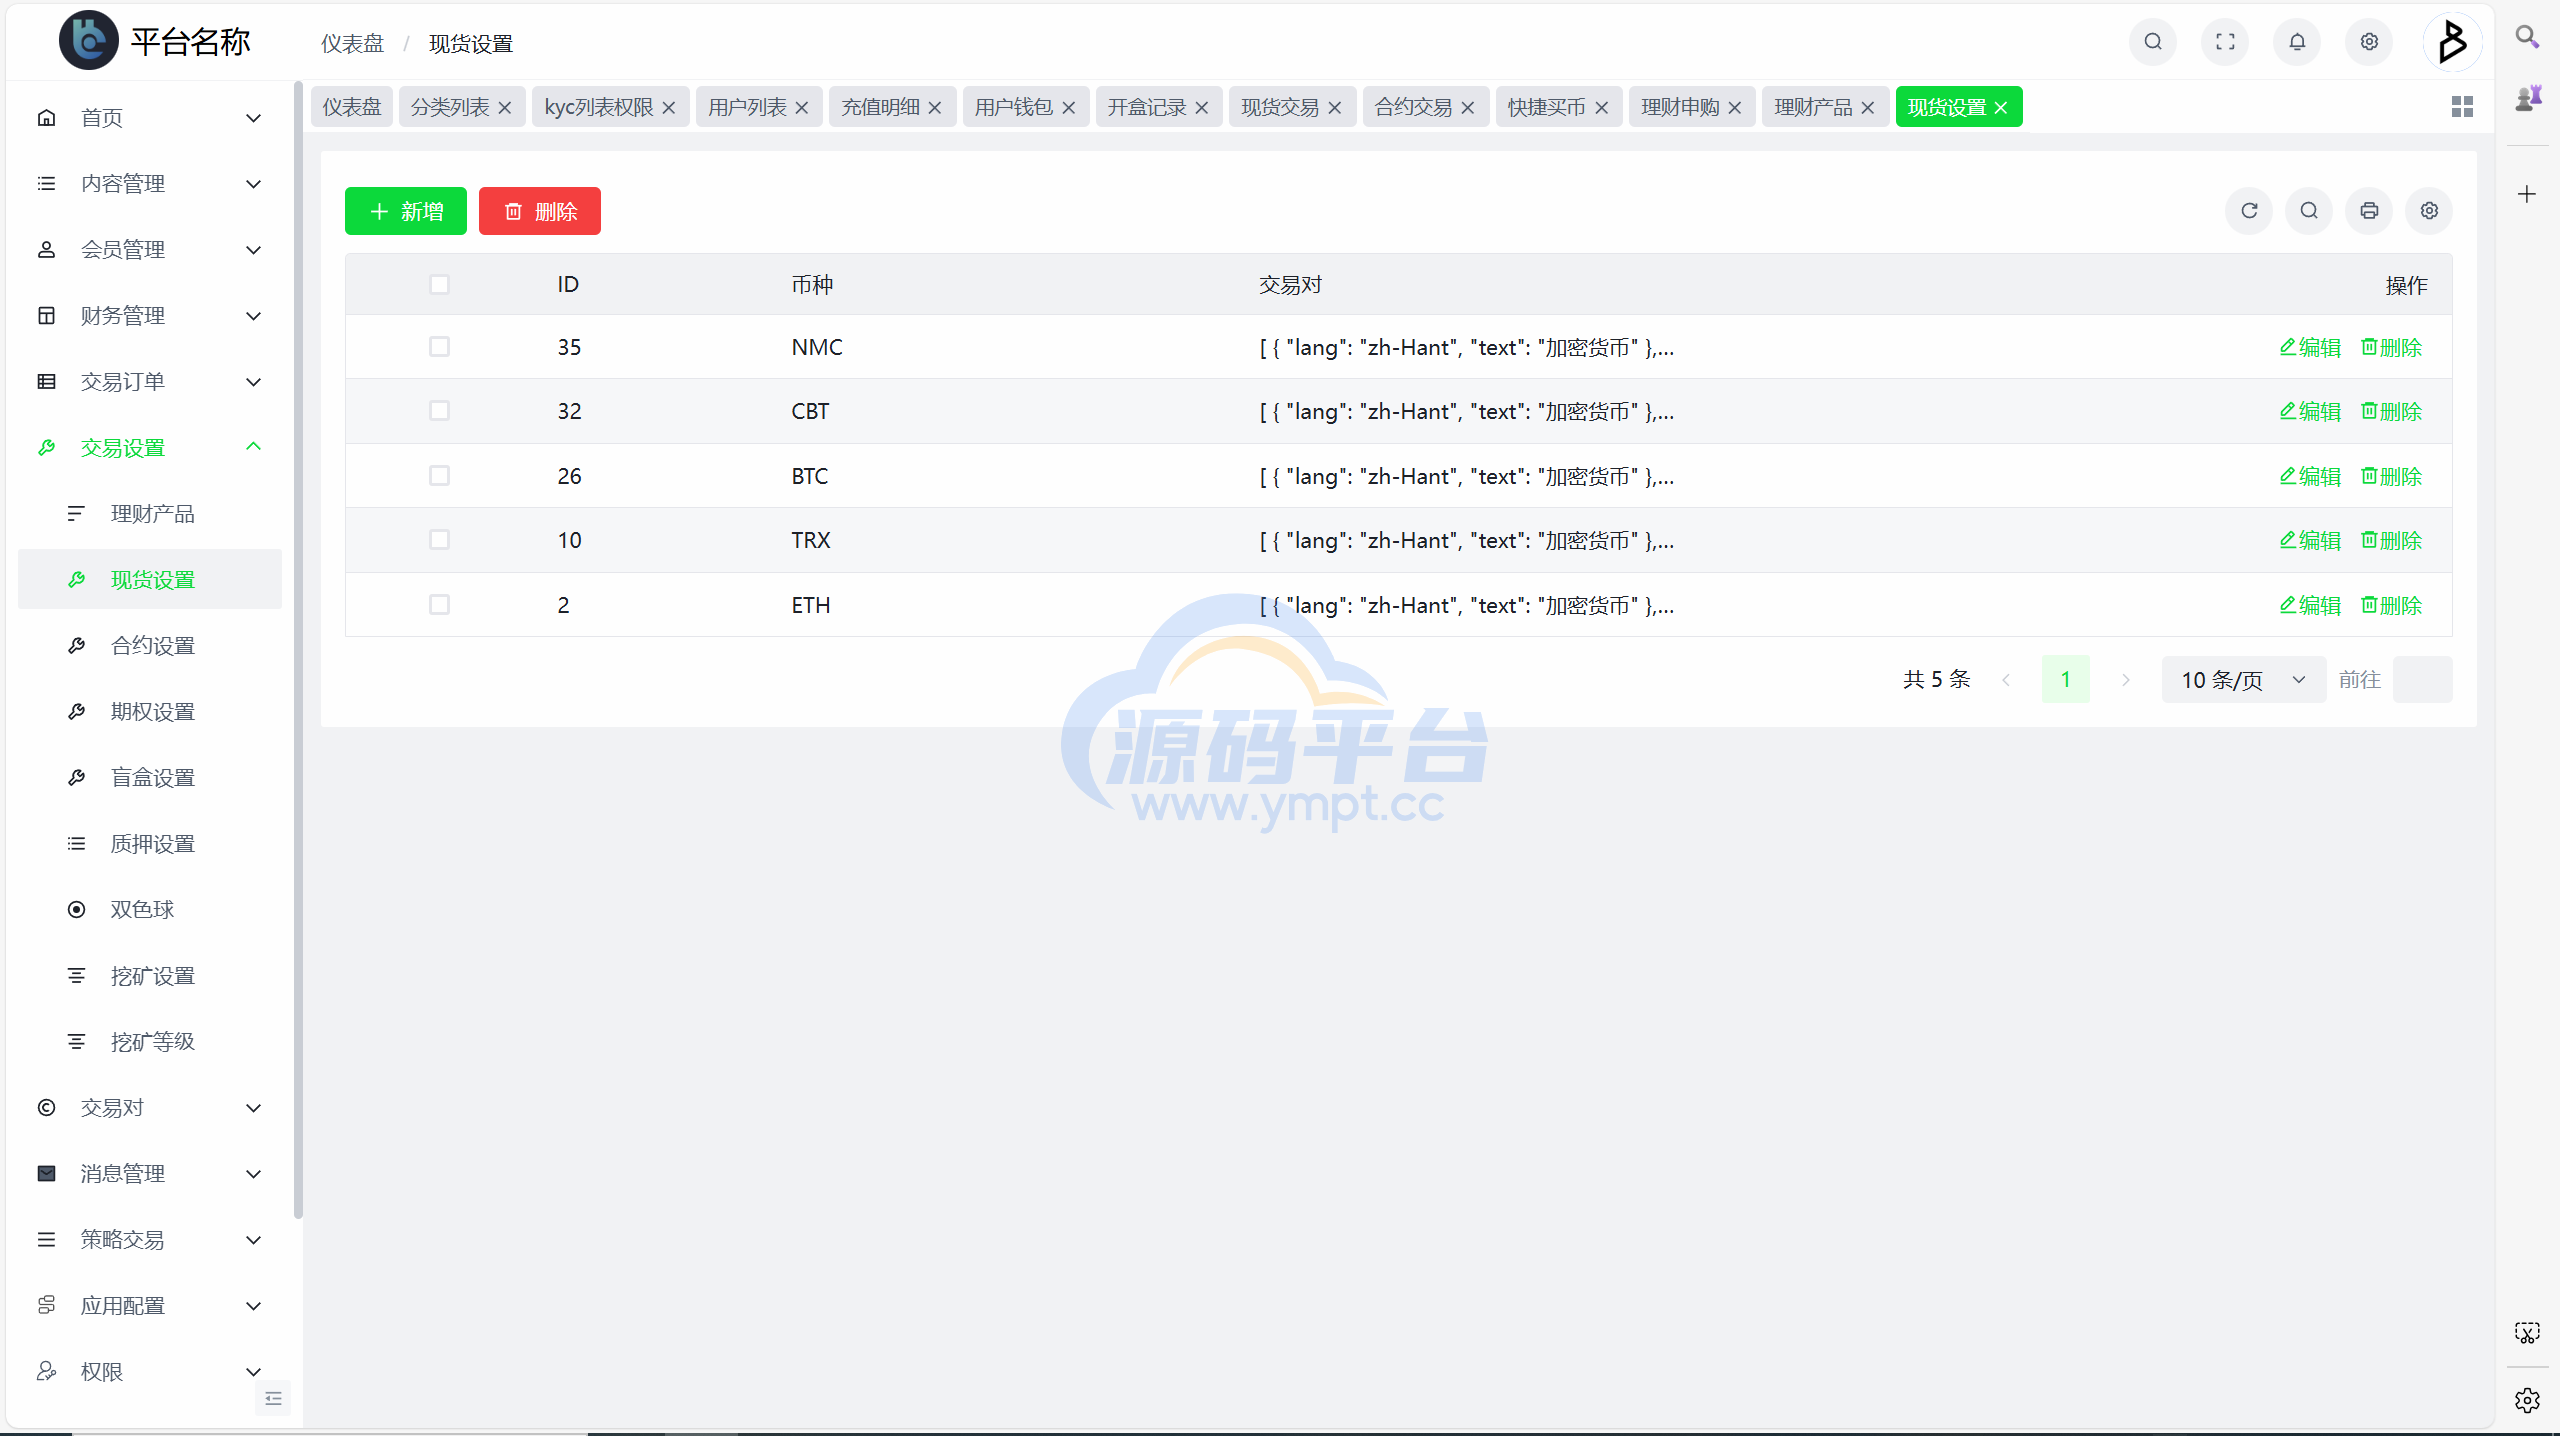Expand the 应用配置 sidebar menu

pyautogui.click(x=150, y=1306)
